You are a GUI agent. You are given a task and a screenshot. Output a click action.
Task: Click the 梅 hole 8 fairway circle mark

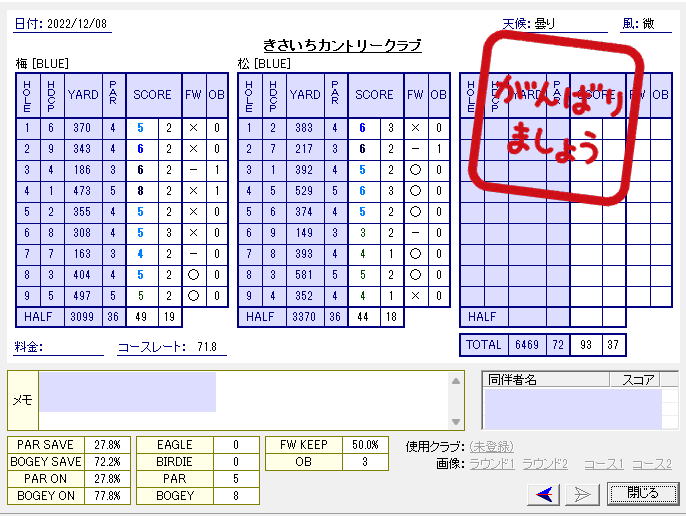193,275
